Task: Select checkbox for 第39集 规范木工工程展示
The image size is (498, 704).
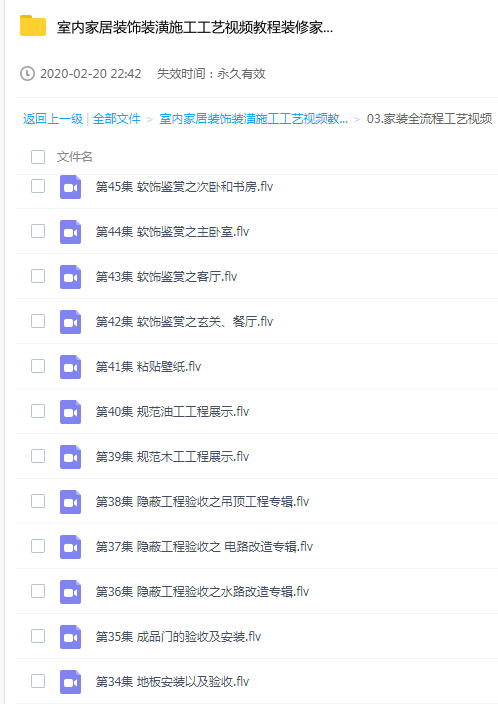Action: [x=38, y=456]
